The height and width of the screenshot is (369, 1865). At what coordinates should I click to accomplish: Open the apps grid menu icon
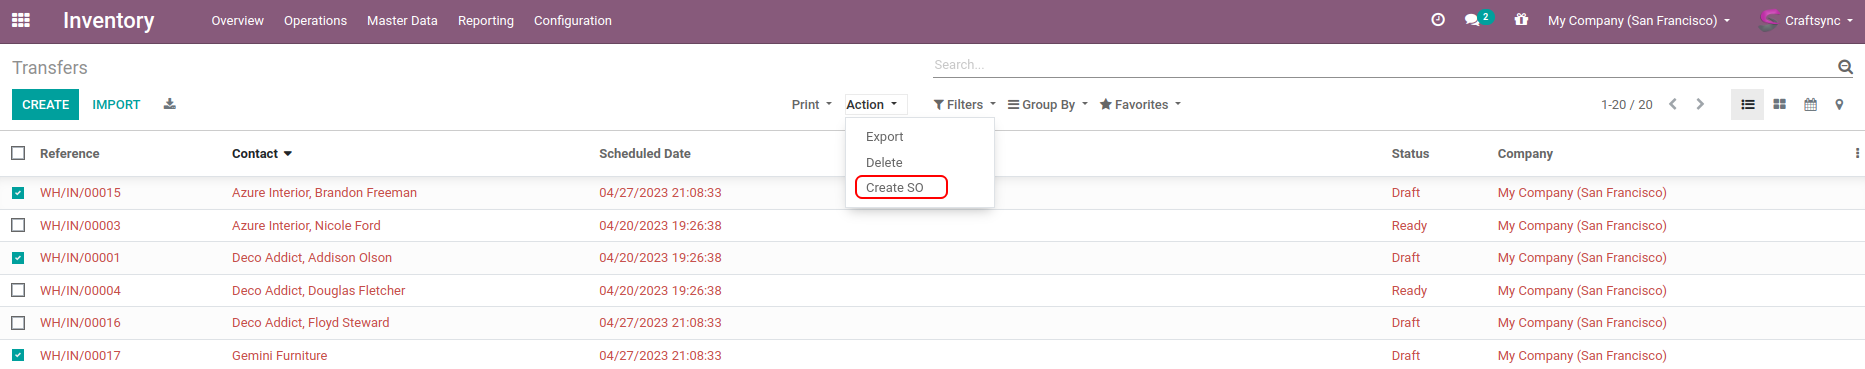coord(21,20)
